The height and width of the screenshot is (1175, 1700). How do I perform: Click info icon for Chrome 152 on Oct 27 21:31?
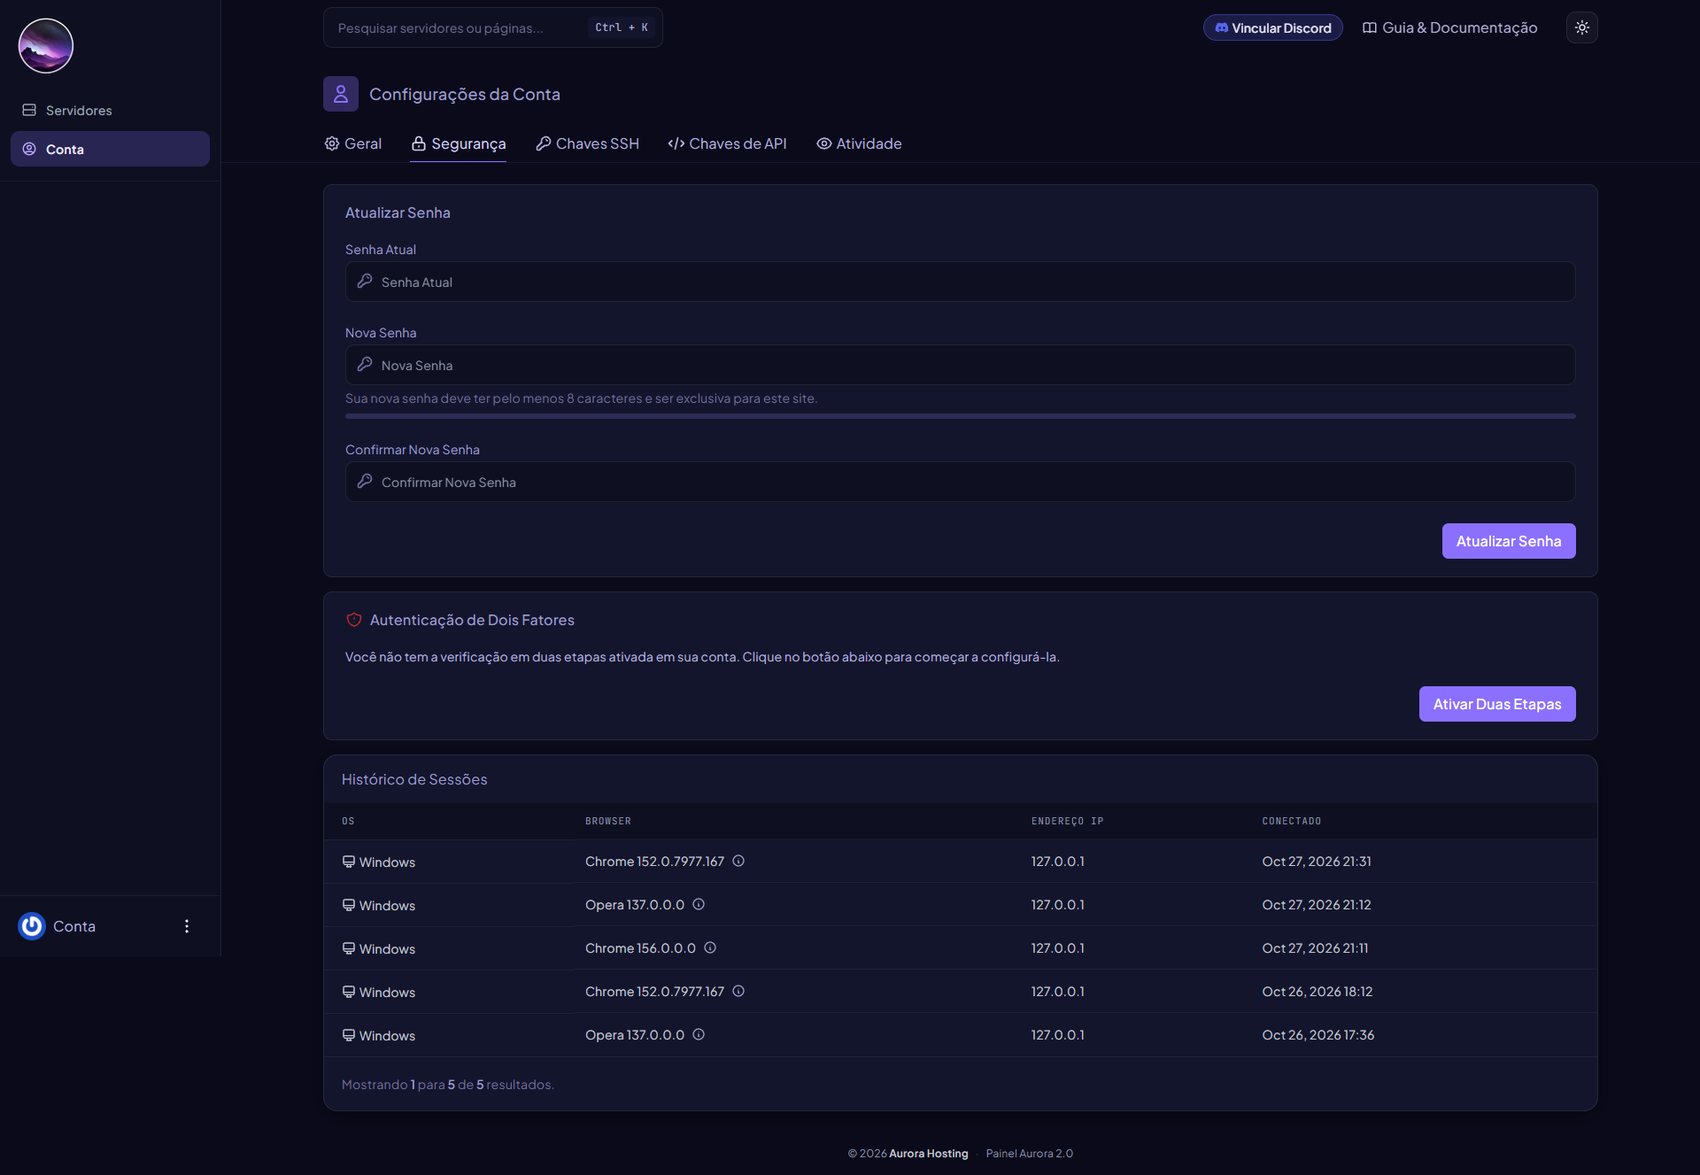click(x=738, y=861)
